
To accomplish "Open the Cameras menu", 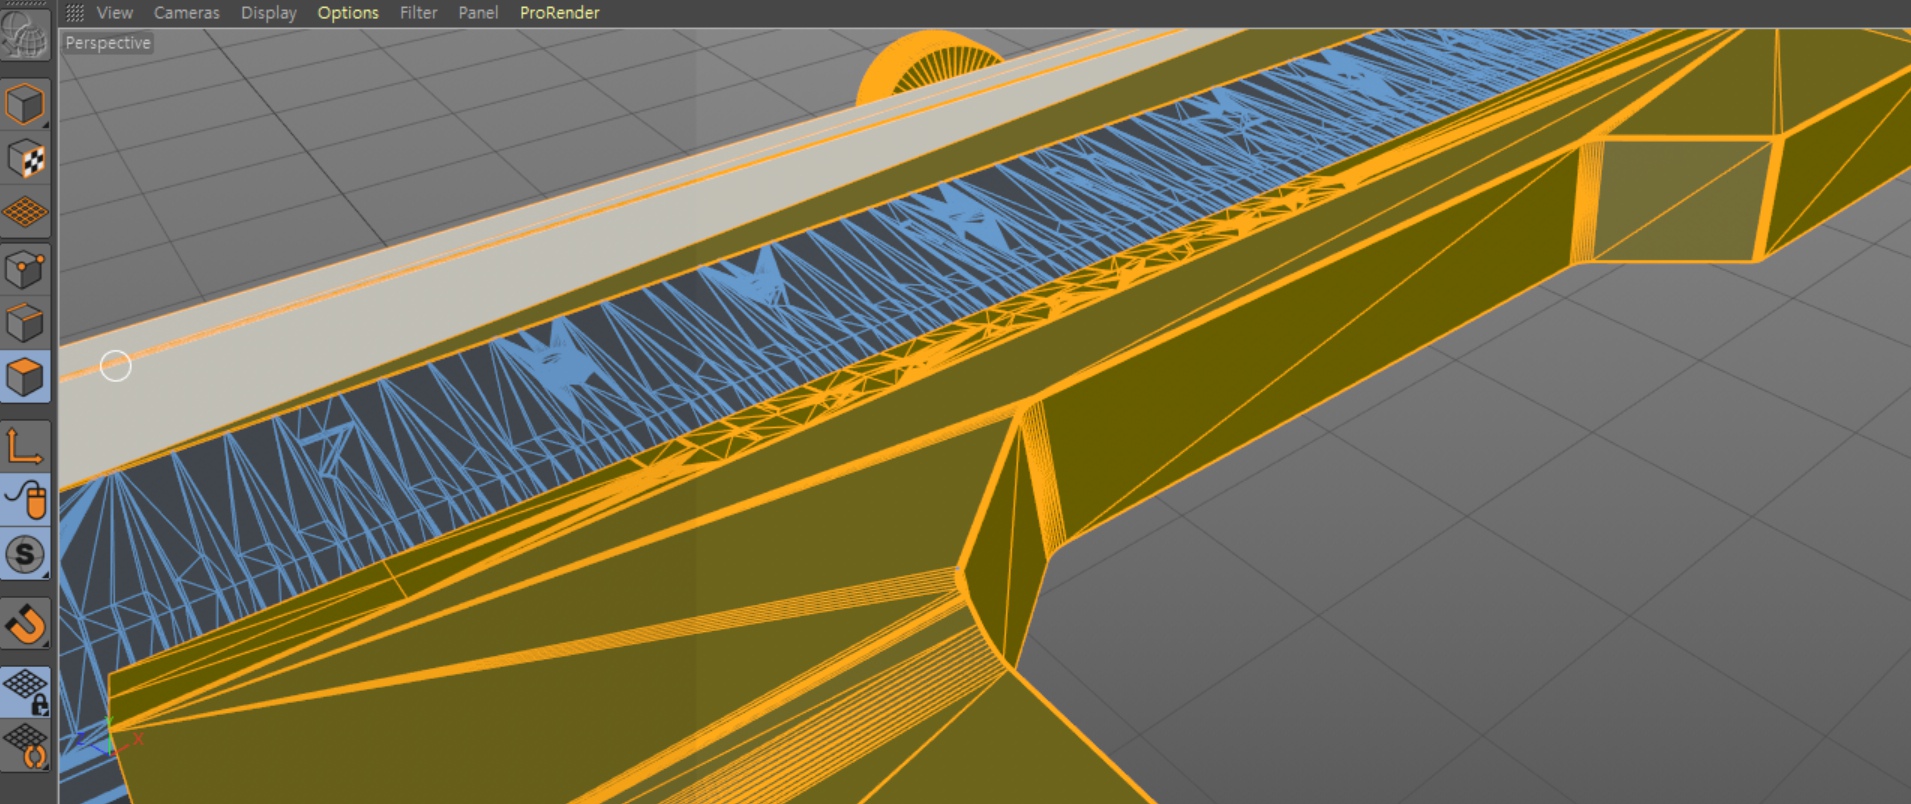I will pos(186,13).
